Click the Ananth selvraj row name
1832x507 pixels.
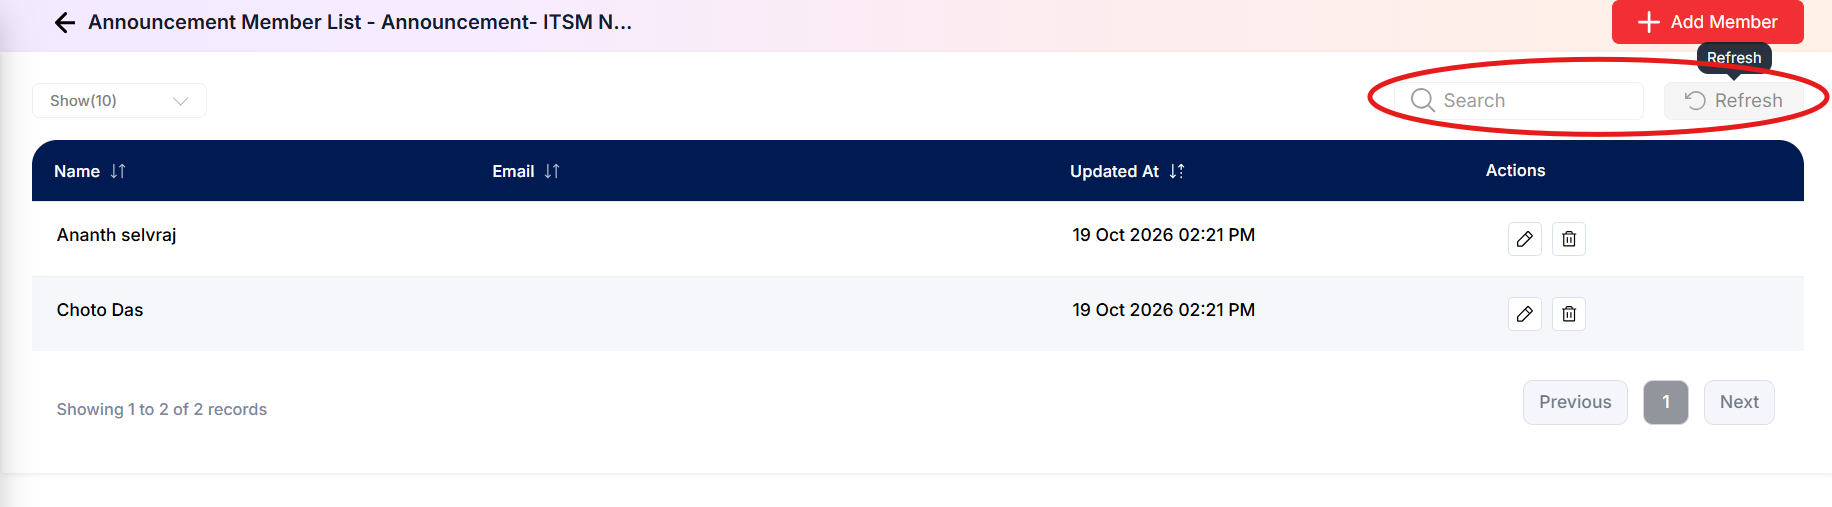pos(117,235)
